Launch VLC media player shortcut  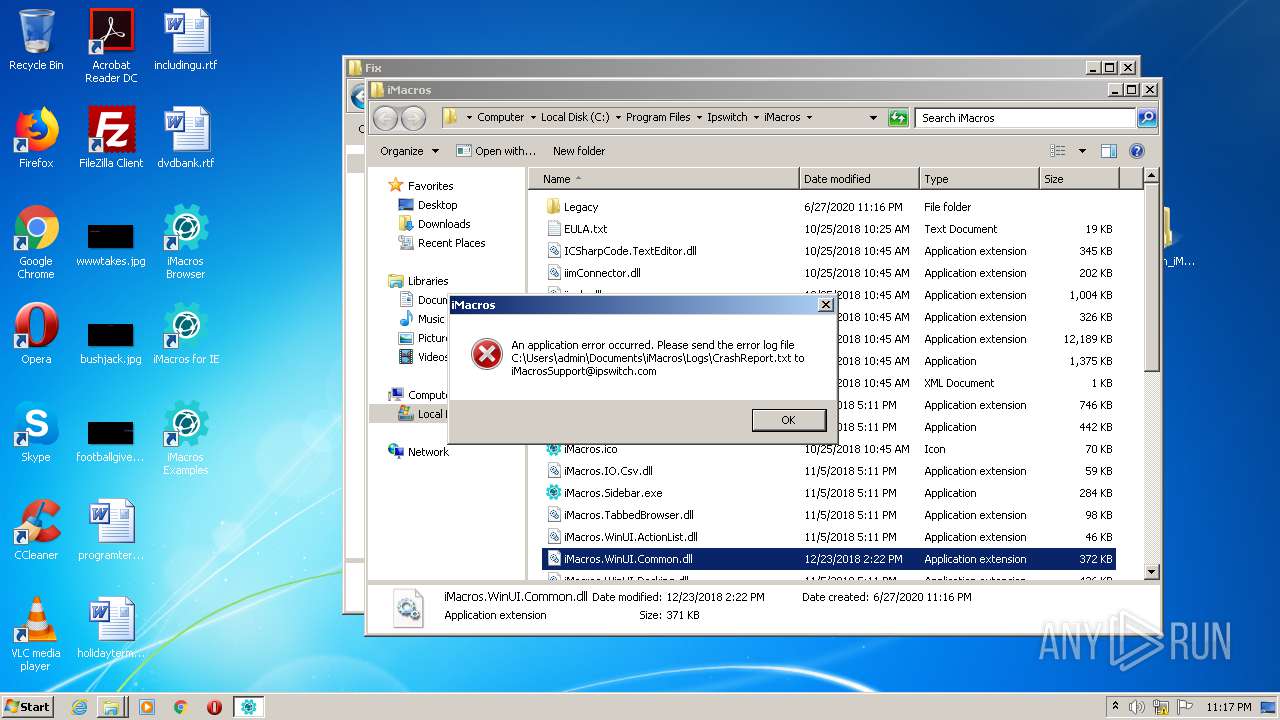pos(36,634)
